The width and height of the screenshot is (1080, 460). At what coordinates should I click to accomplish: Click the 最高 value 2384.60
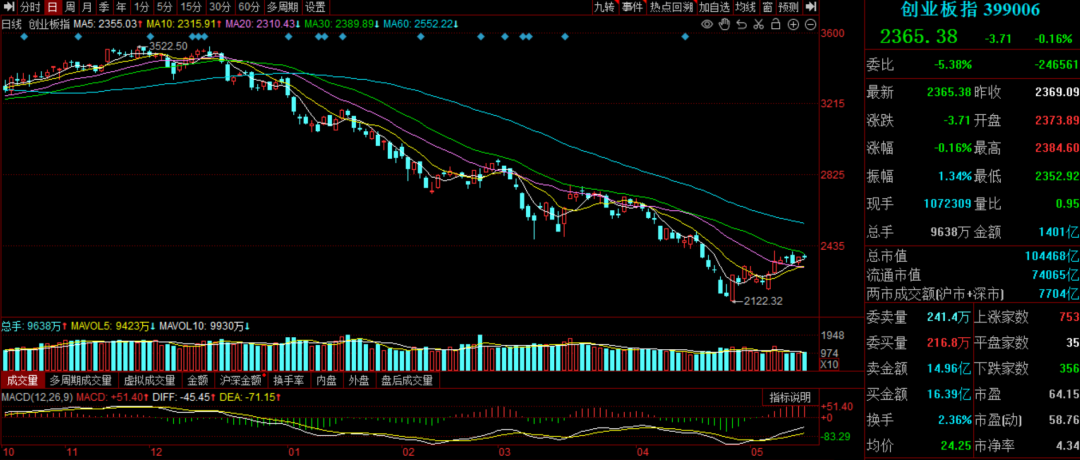coord(1056,147)
